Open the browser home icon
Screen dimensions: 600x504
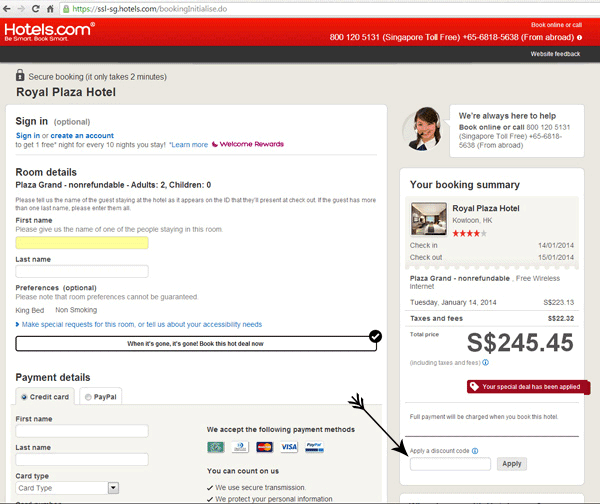[x=50, y=8]
